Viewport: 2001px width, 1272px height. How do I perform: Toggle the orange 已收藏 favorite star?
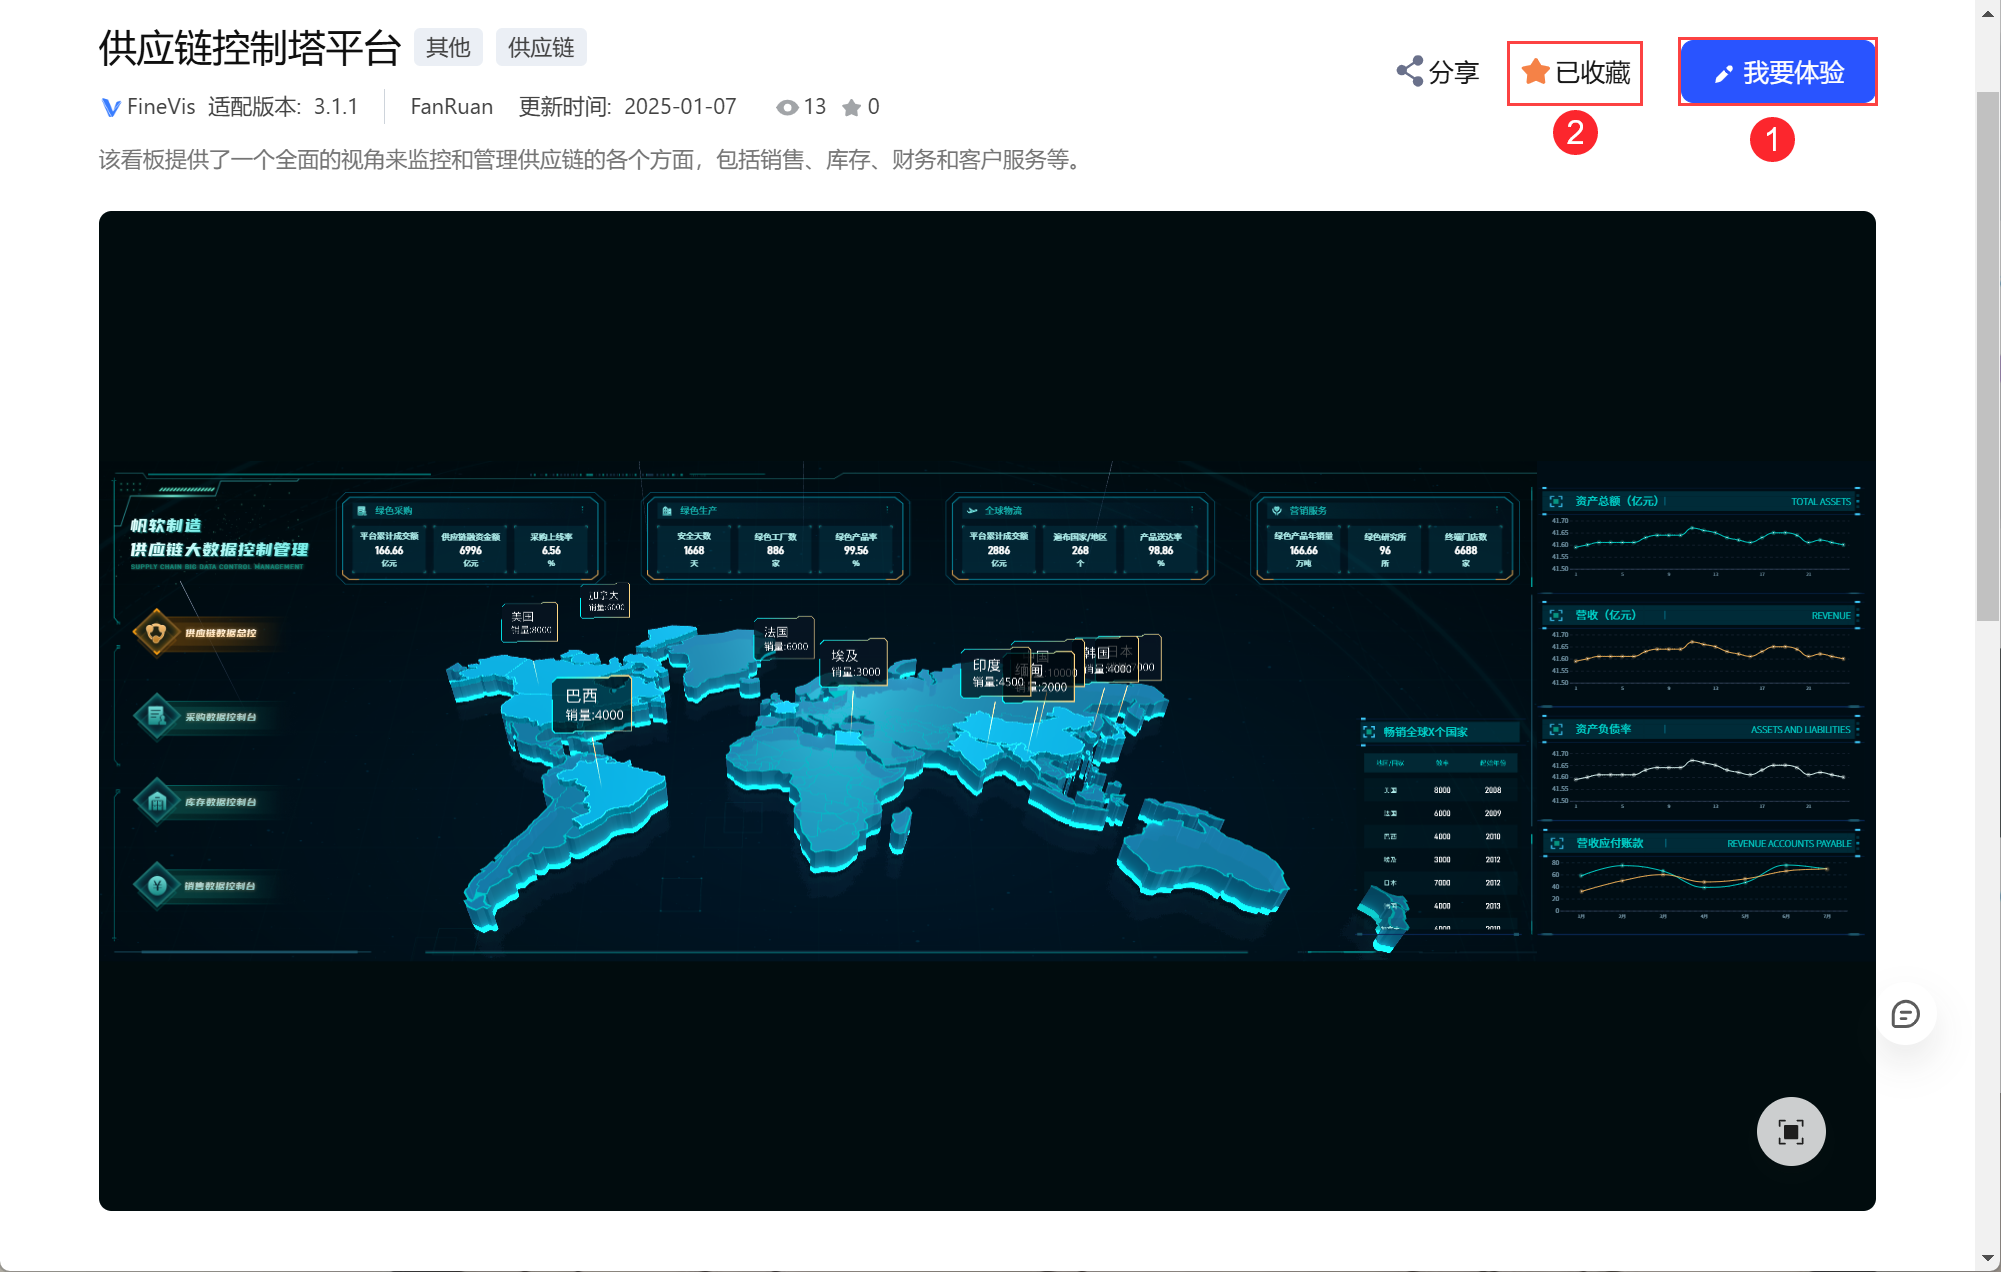tap(1536, 72)
